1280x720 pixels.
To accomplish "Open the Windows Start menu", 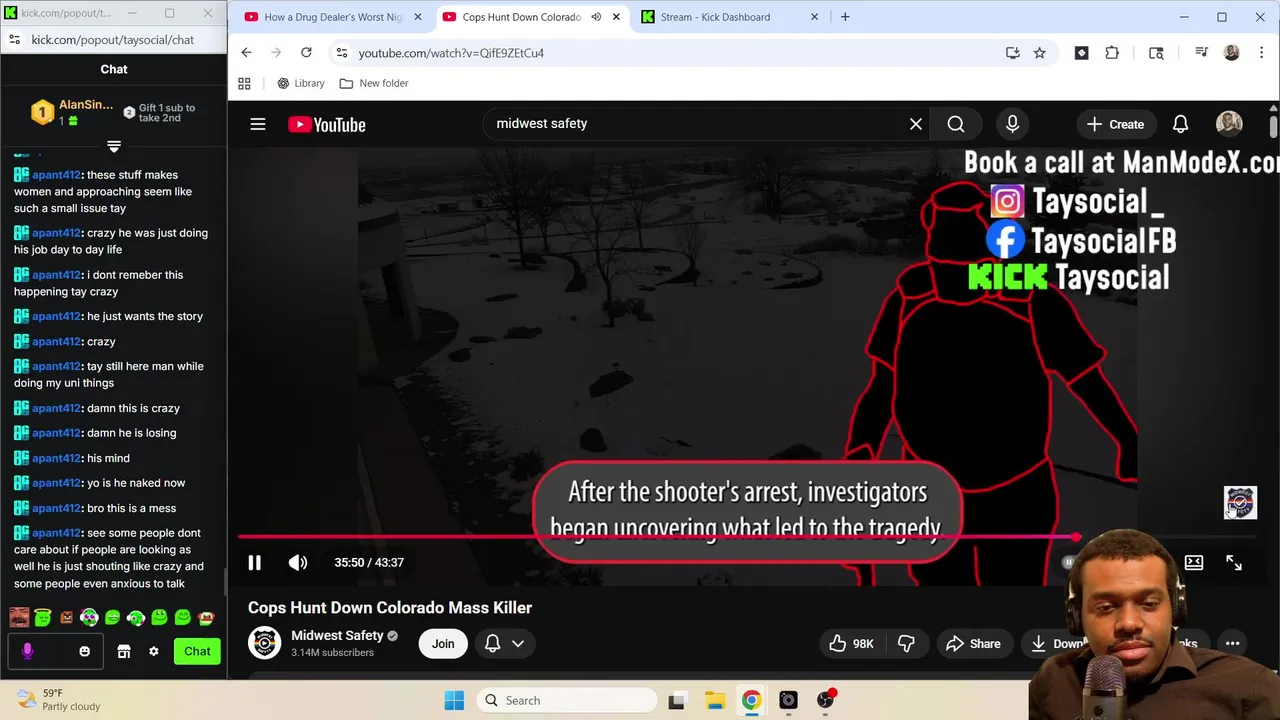I will (x=454, y=700).
